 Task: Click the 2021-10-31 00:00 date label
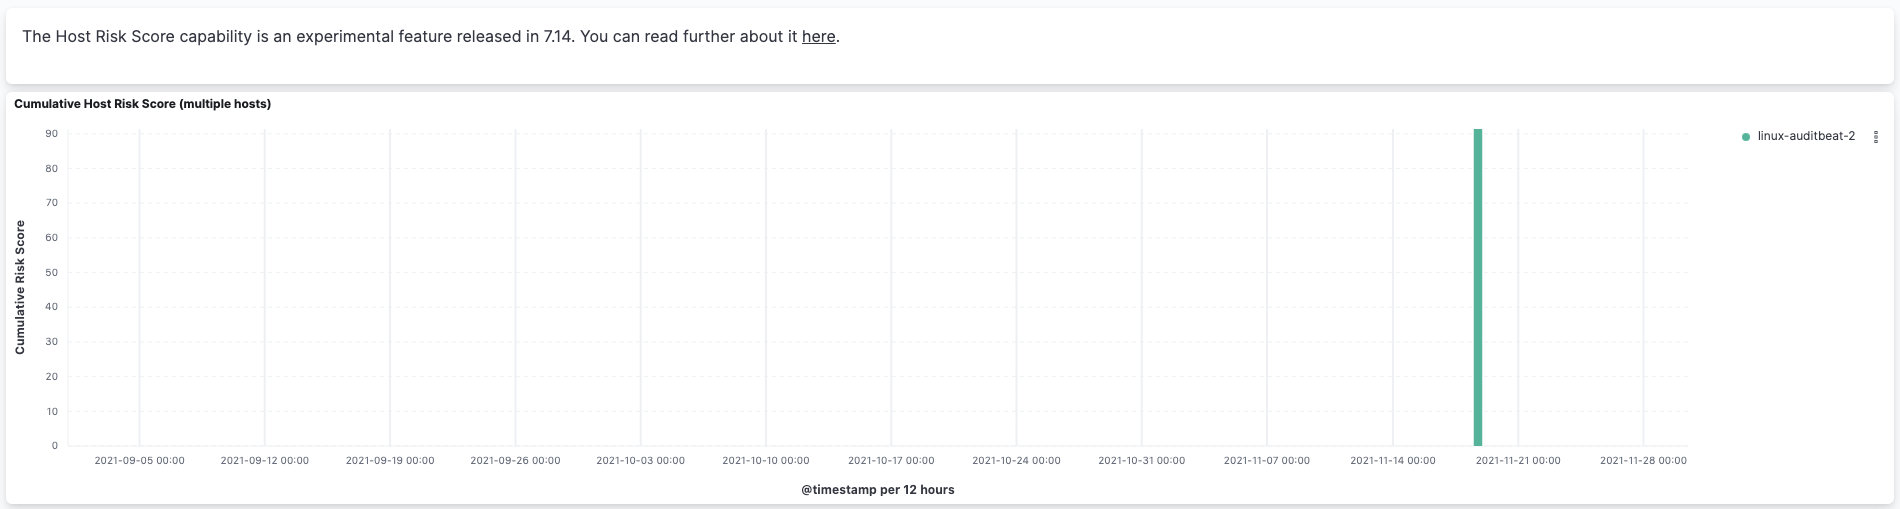(x=1141, y=461)
